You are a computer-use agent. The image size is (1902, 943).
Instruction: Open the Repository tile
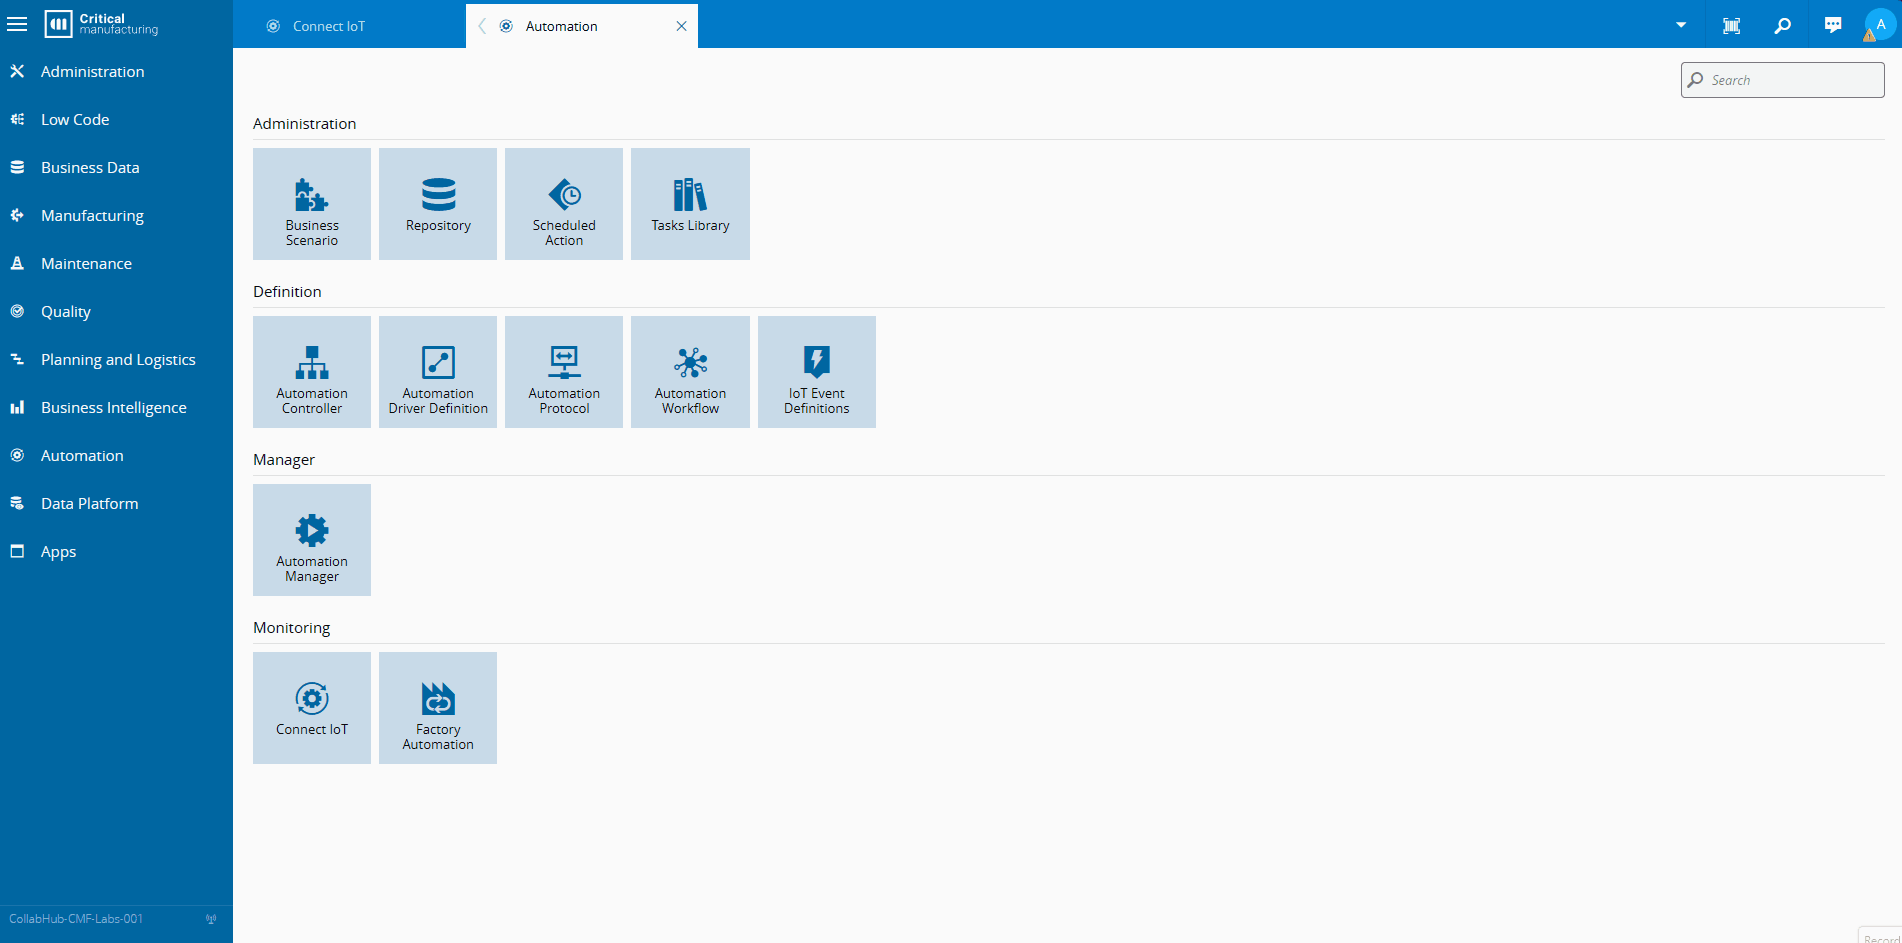[x=438, y=204]
